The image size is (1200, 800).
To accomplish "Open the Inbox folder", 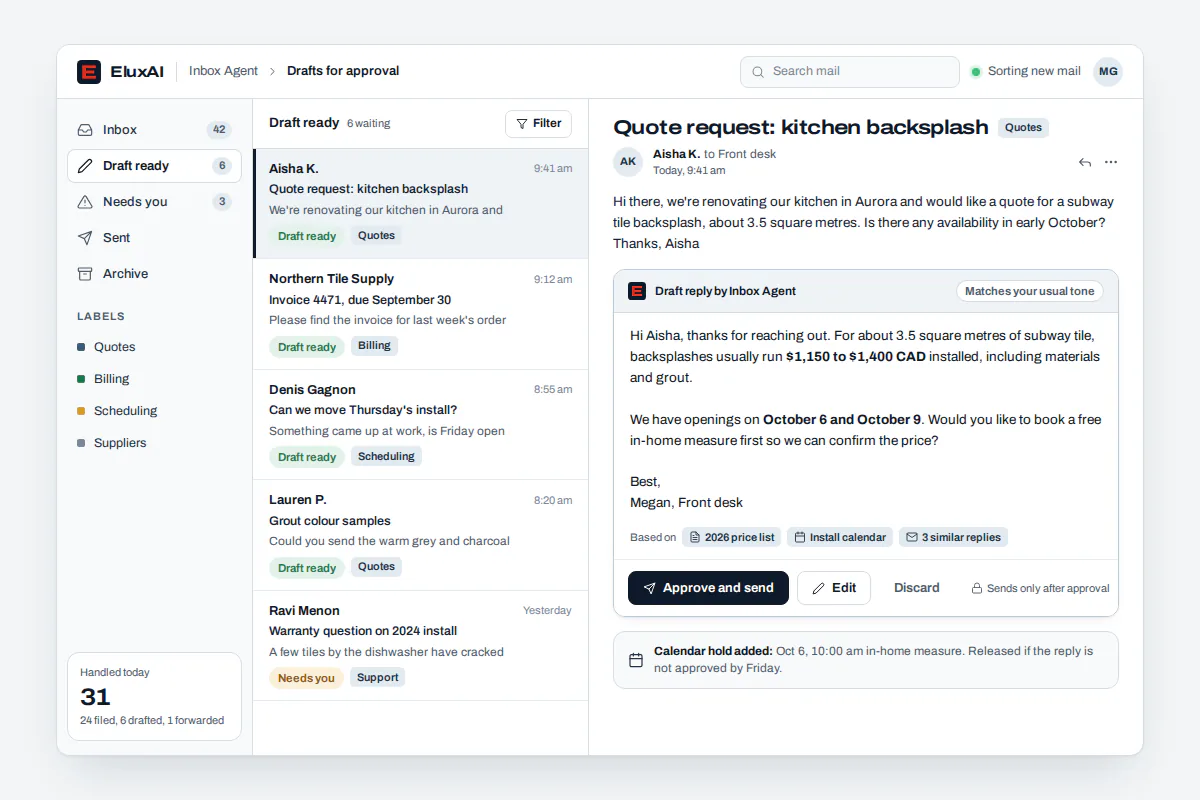I will pyautogui.click(x=154, y=130).
